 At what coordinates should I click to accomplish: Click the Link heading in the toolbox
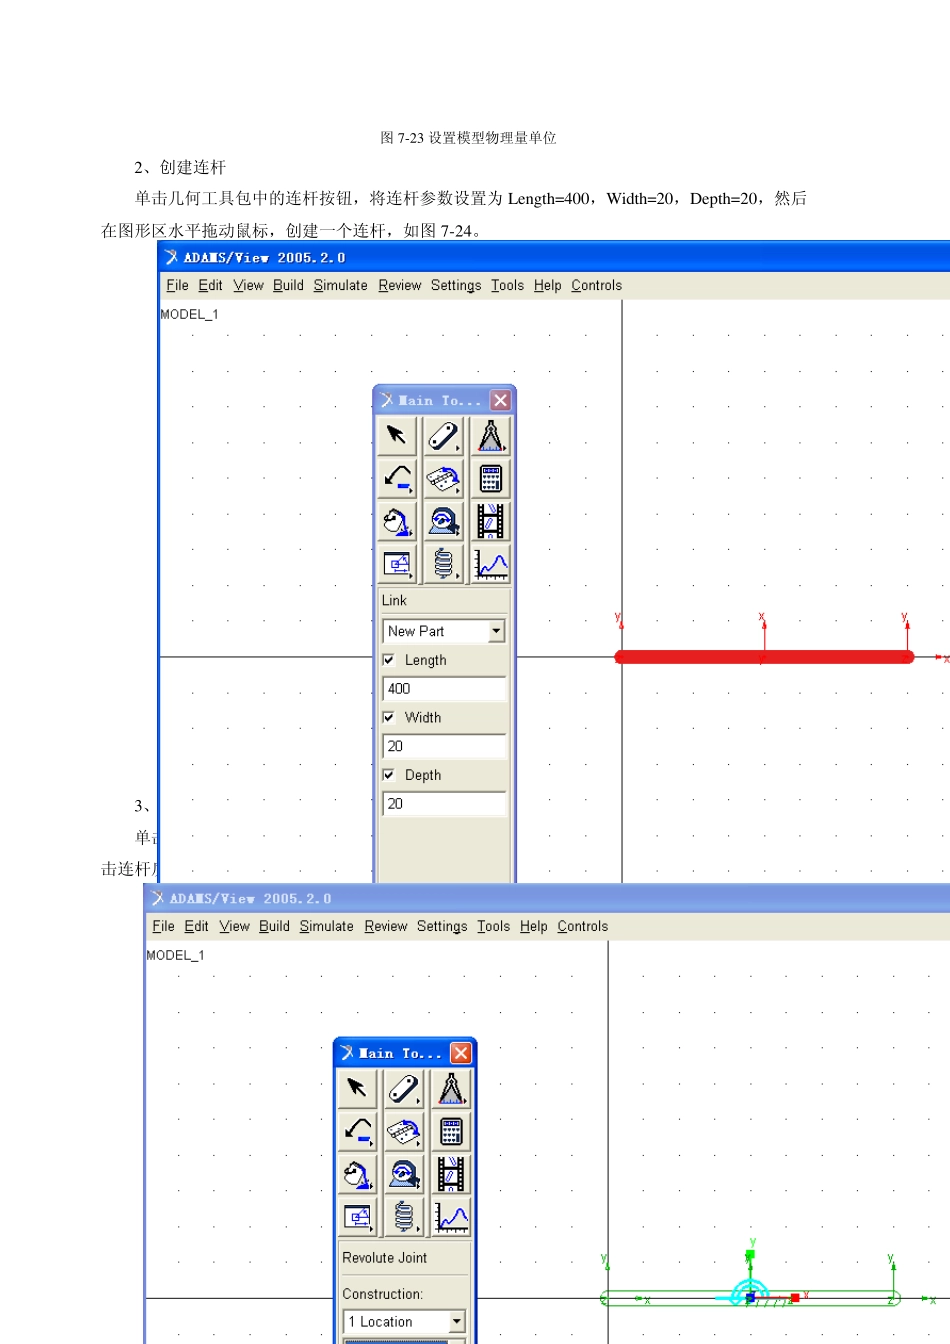tap(394, 600)
